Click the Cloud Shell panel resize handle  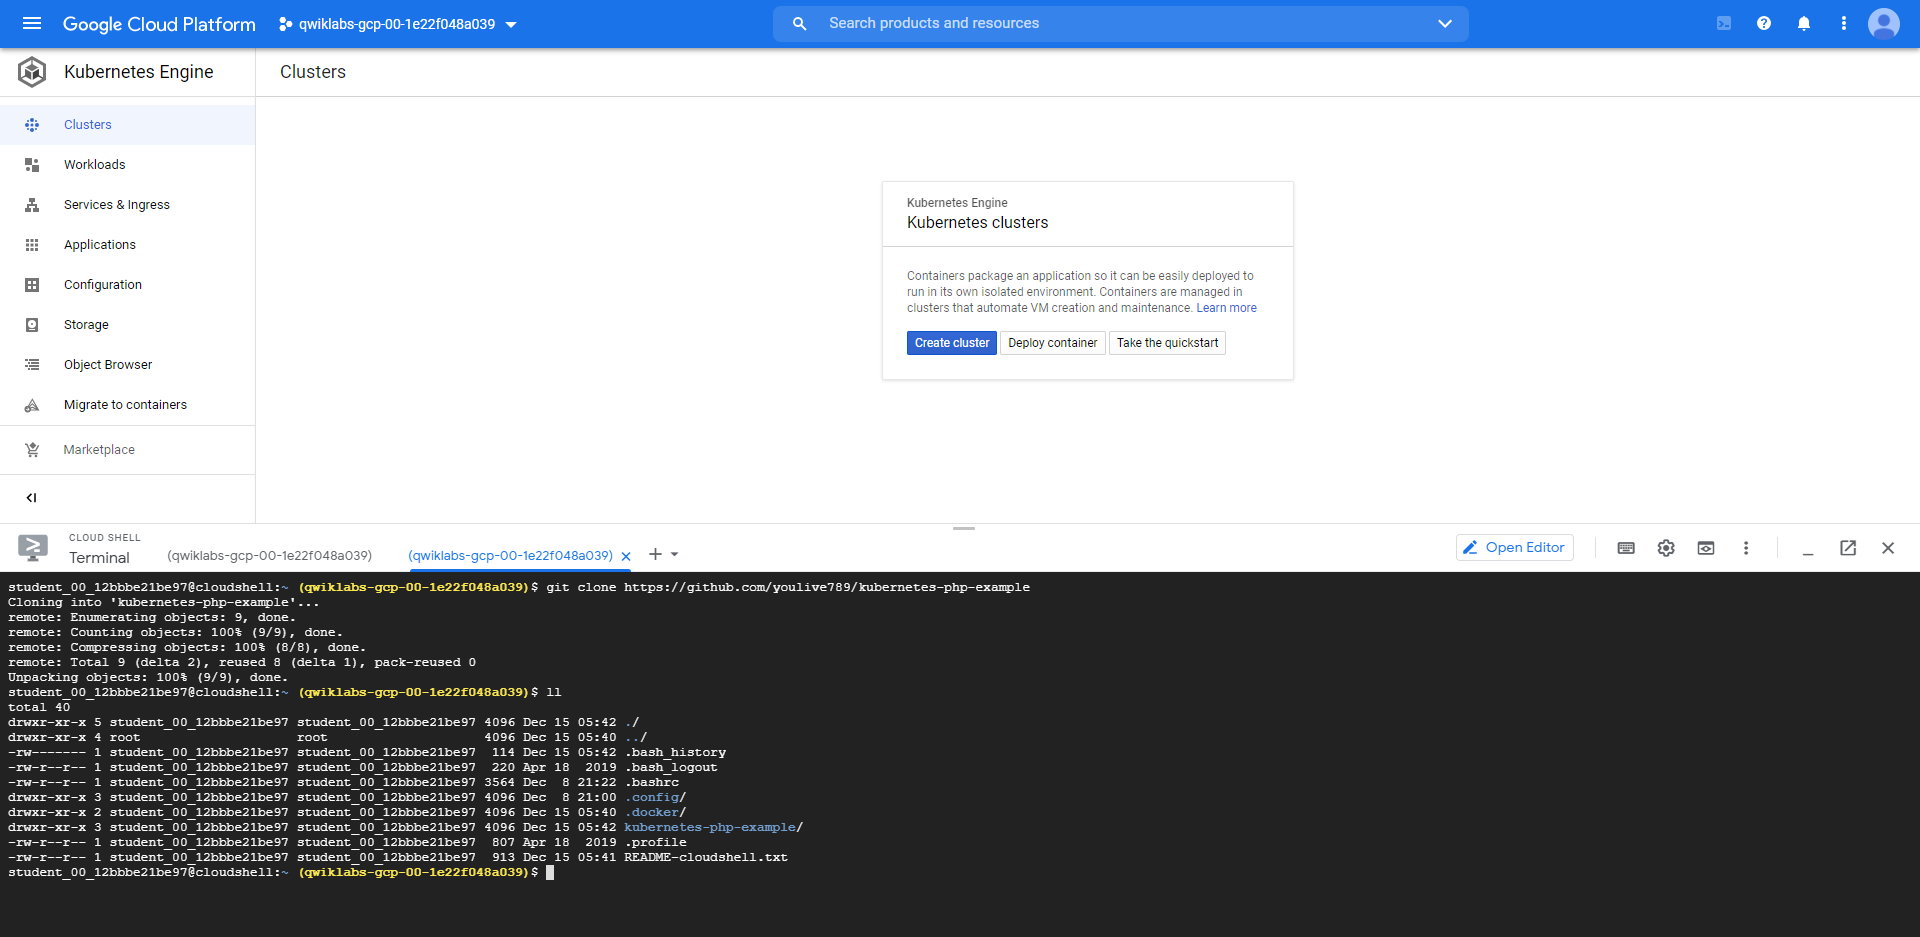tap(964, 528)
